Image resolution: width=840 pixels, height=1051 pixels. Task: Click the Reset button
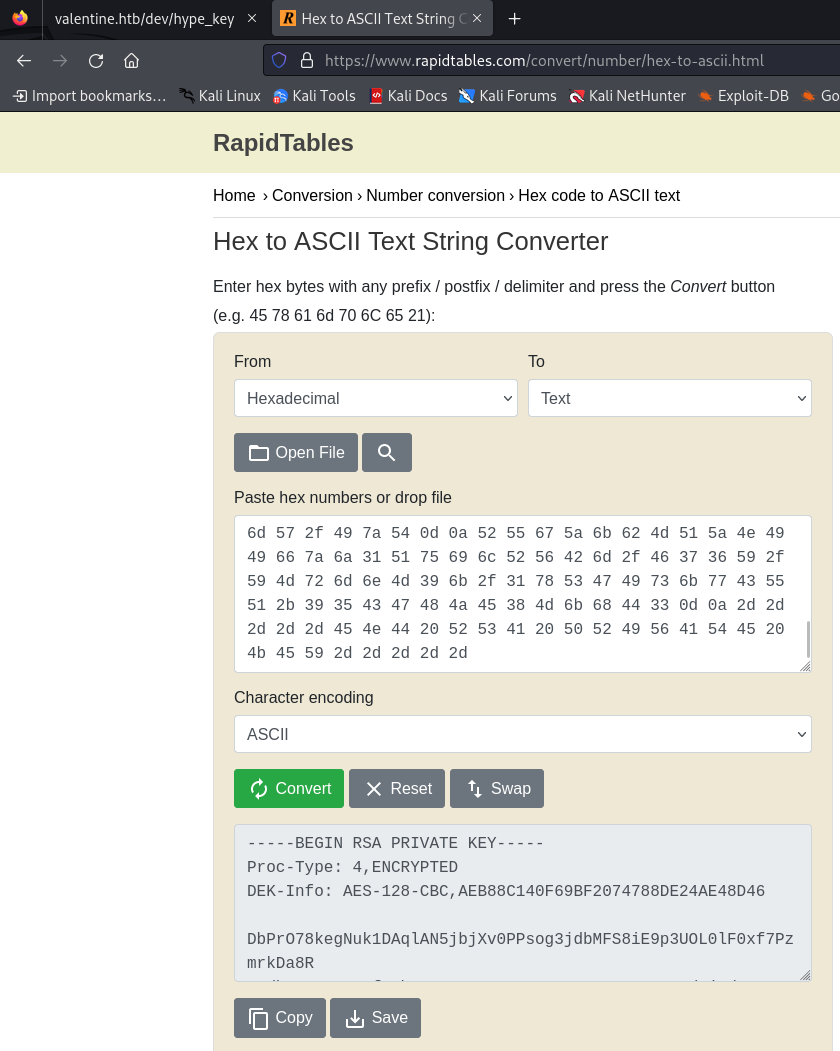(397, 788)
